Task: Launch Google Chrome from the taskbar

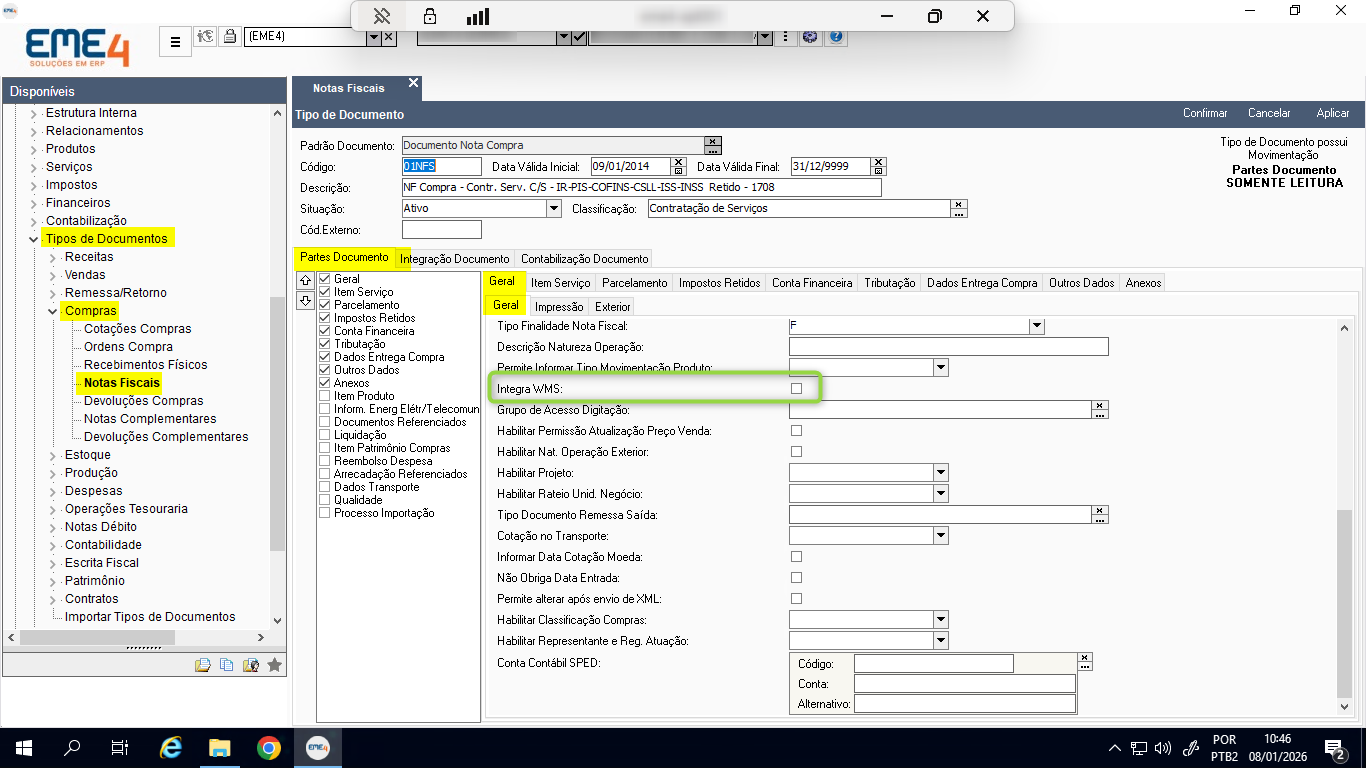Action: coord(268,747)
